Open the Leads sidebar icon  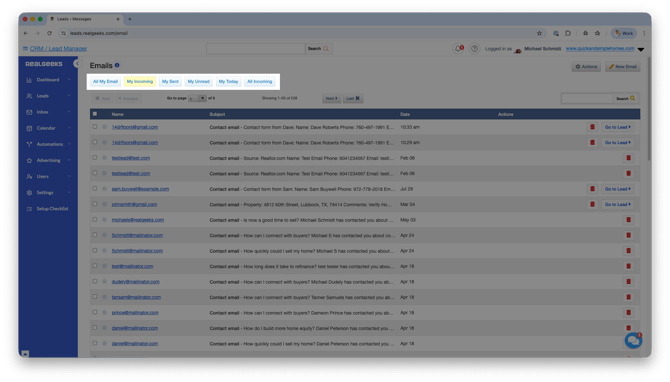pos(29,96)
